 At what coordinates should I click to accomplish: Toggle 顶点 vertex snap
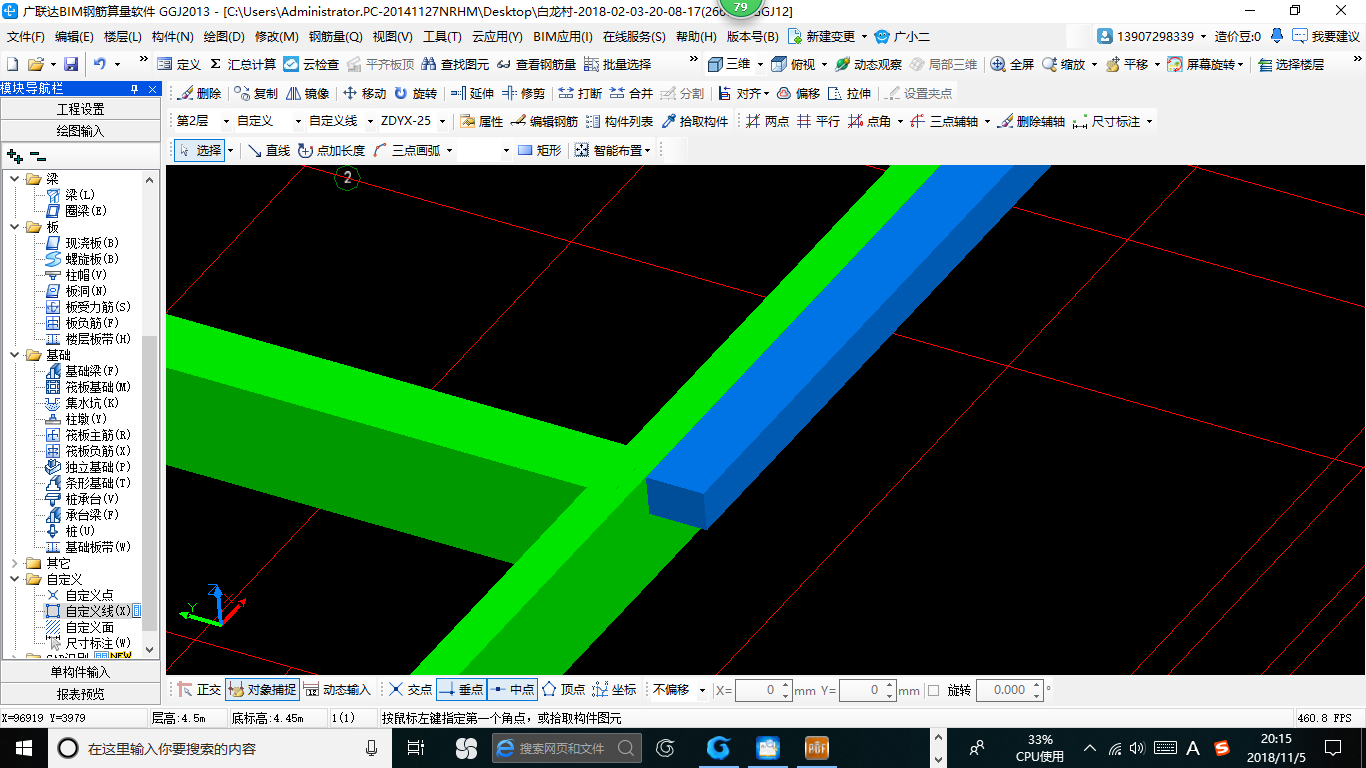[x=564, y=690]
